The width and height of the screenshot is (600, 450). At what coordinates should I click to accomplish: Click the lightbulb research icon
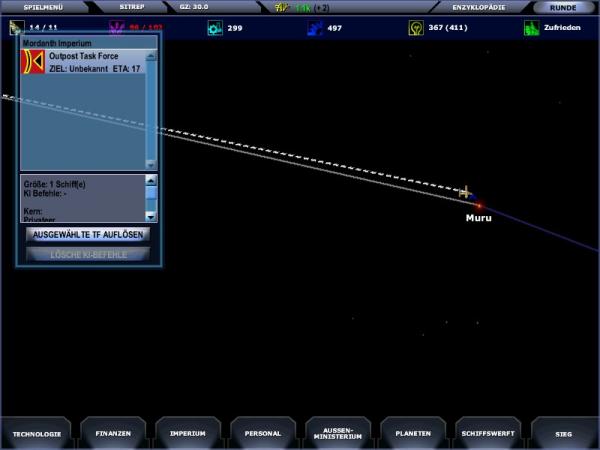[x=416, y=28]
